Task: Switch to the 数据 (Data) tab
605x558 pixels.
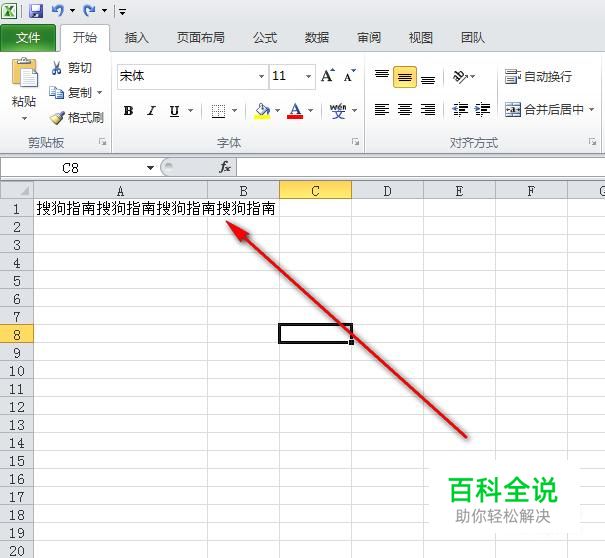Action: click(x=317, y=38)
